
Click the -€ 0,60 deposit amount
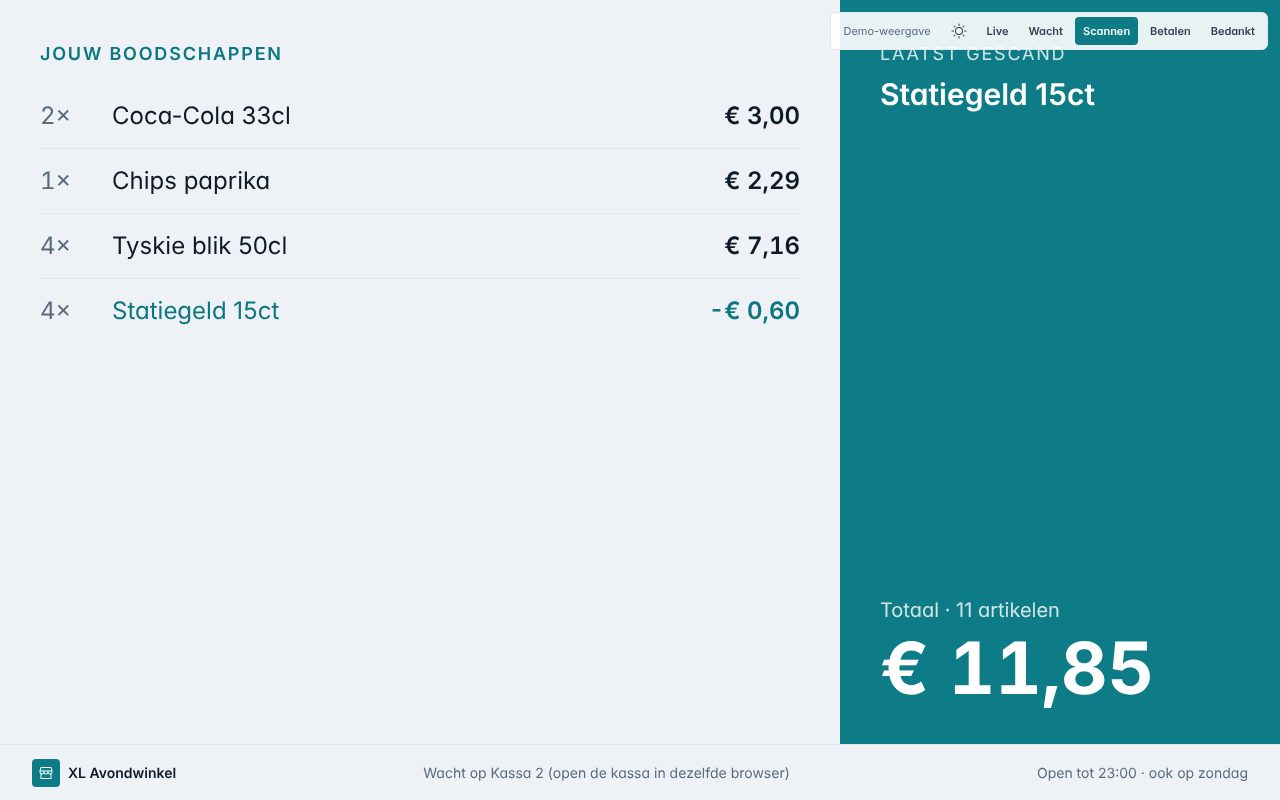pyautogui.click(x=755, y=311)
